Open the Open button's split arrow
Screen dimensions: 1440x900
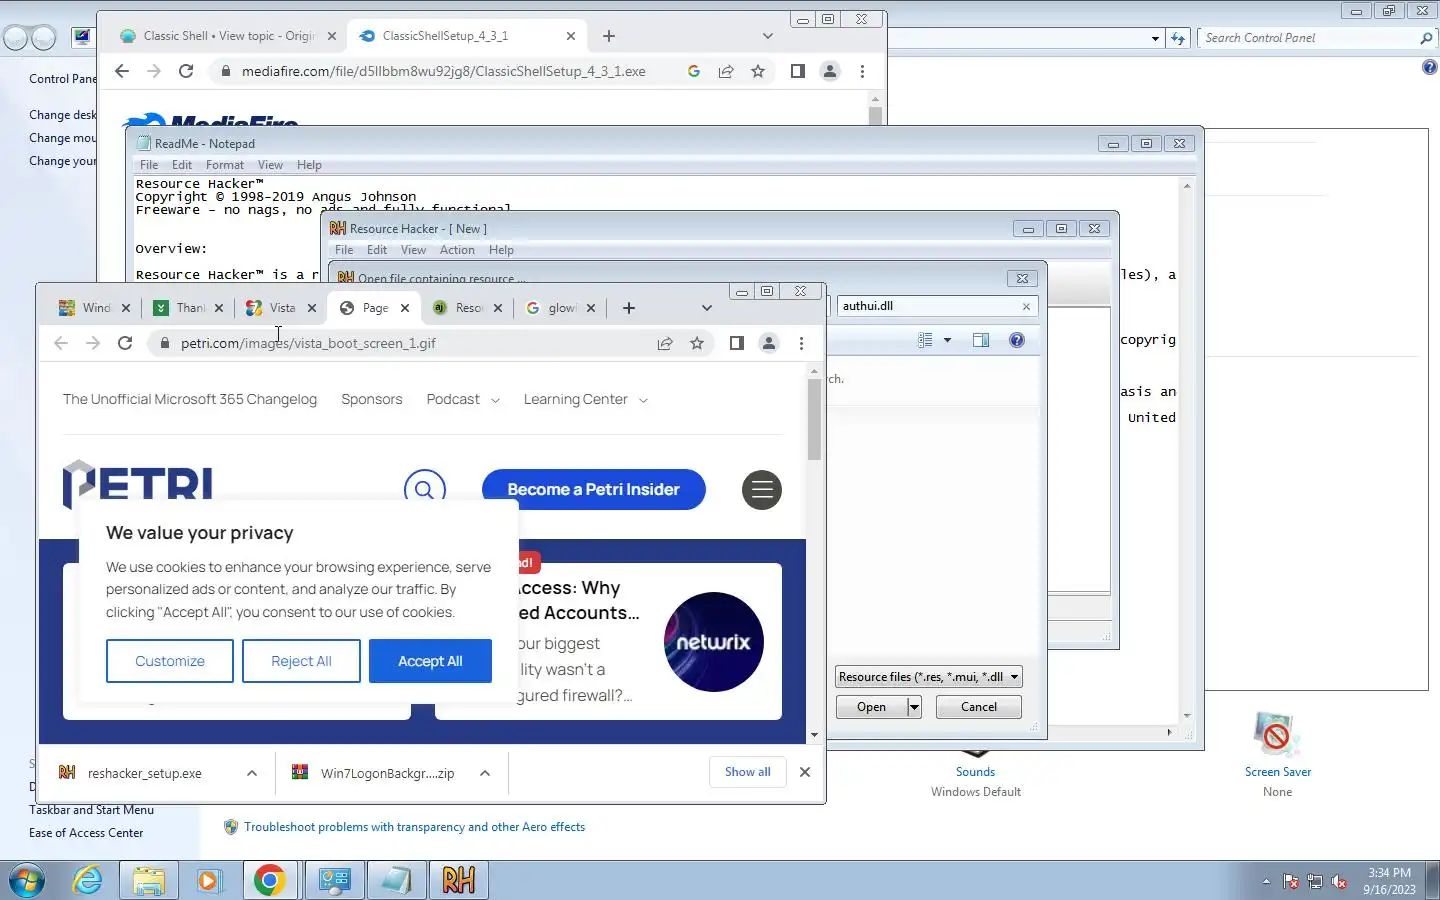pos(914,707)
